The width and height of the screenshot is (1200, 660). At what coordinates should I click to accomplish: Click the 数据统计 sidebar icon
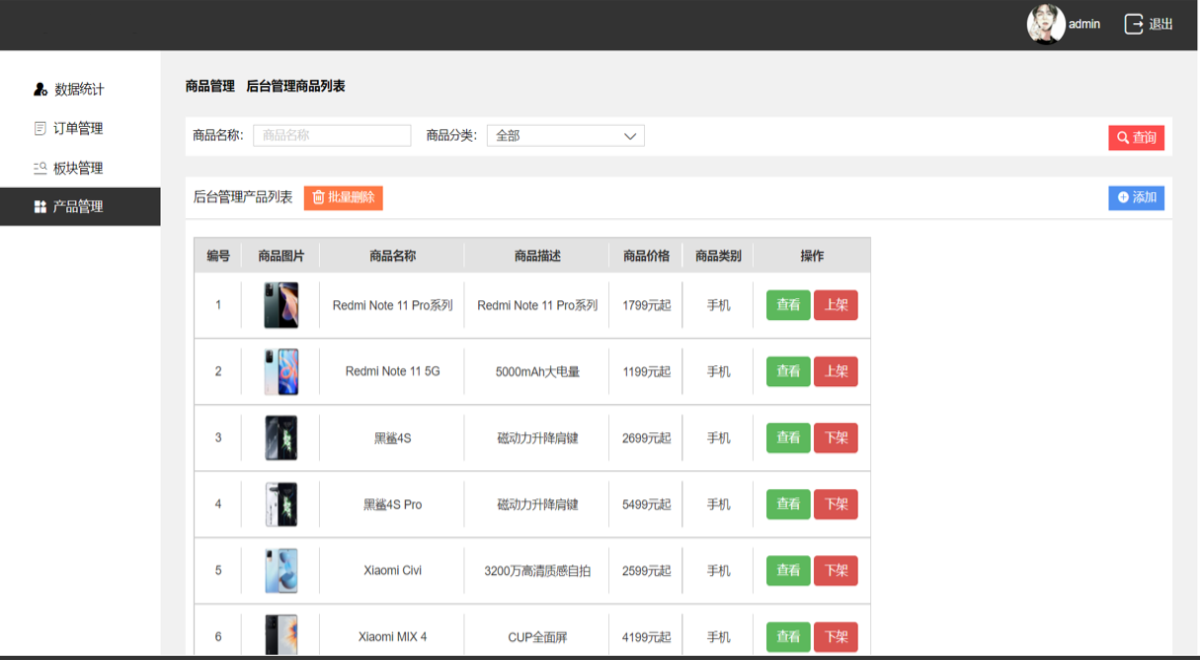coord(40,89)
